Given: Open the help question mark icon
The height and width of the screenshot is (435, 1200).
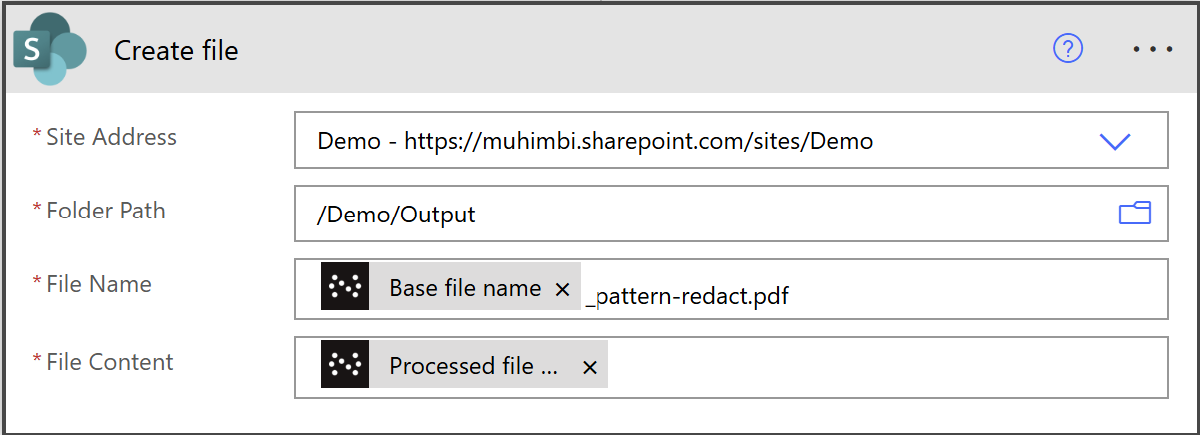Looking at the screenshot, I should click(x=1068, y=48).
